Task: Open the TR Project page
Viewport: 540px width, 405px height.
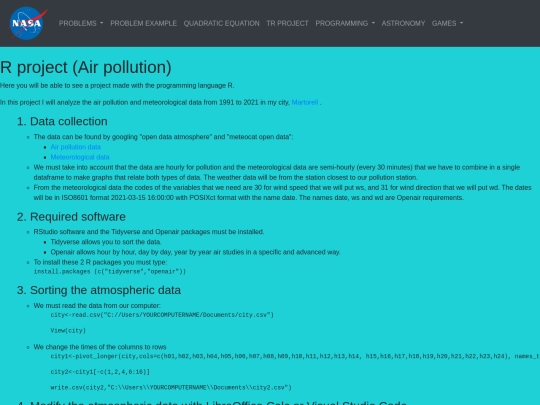Action: click(287, 23)
